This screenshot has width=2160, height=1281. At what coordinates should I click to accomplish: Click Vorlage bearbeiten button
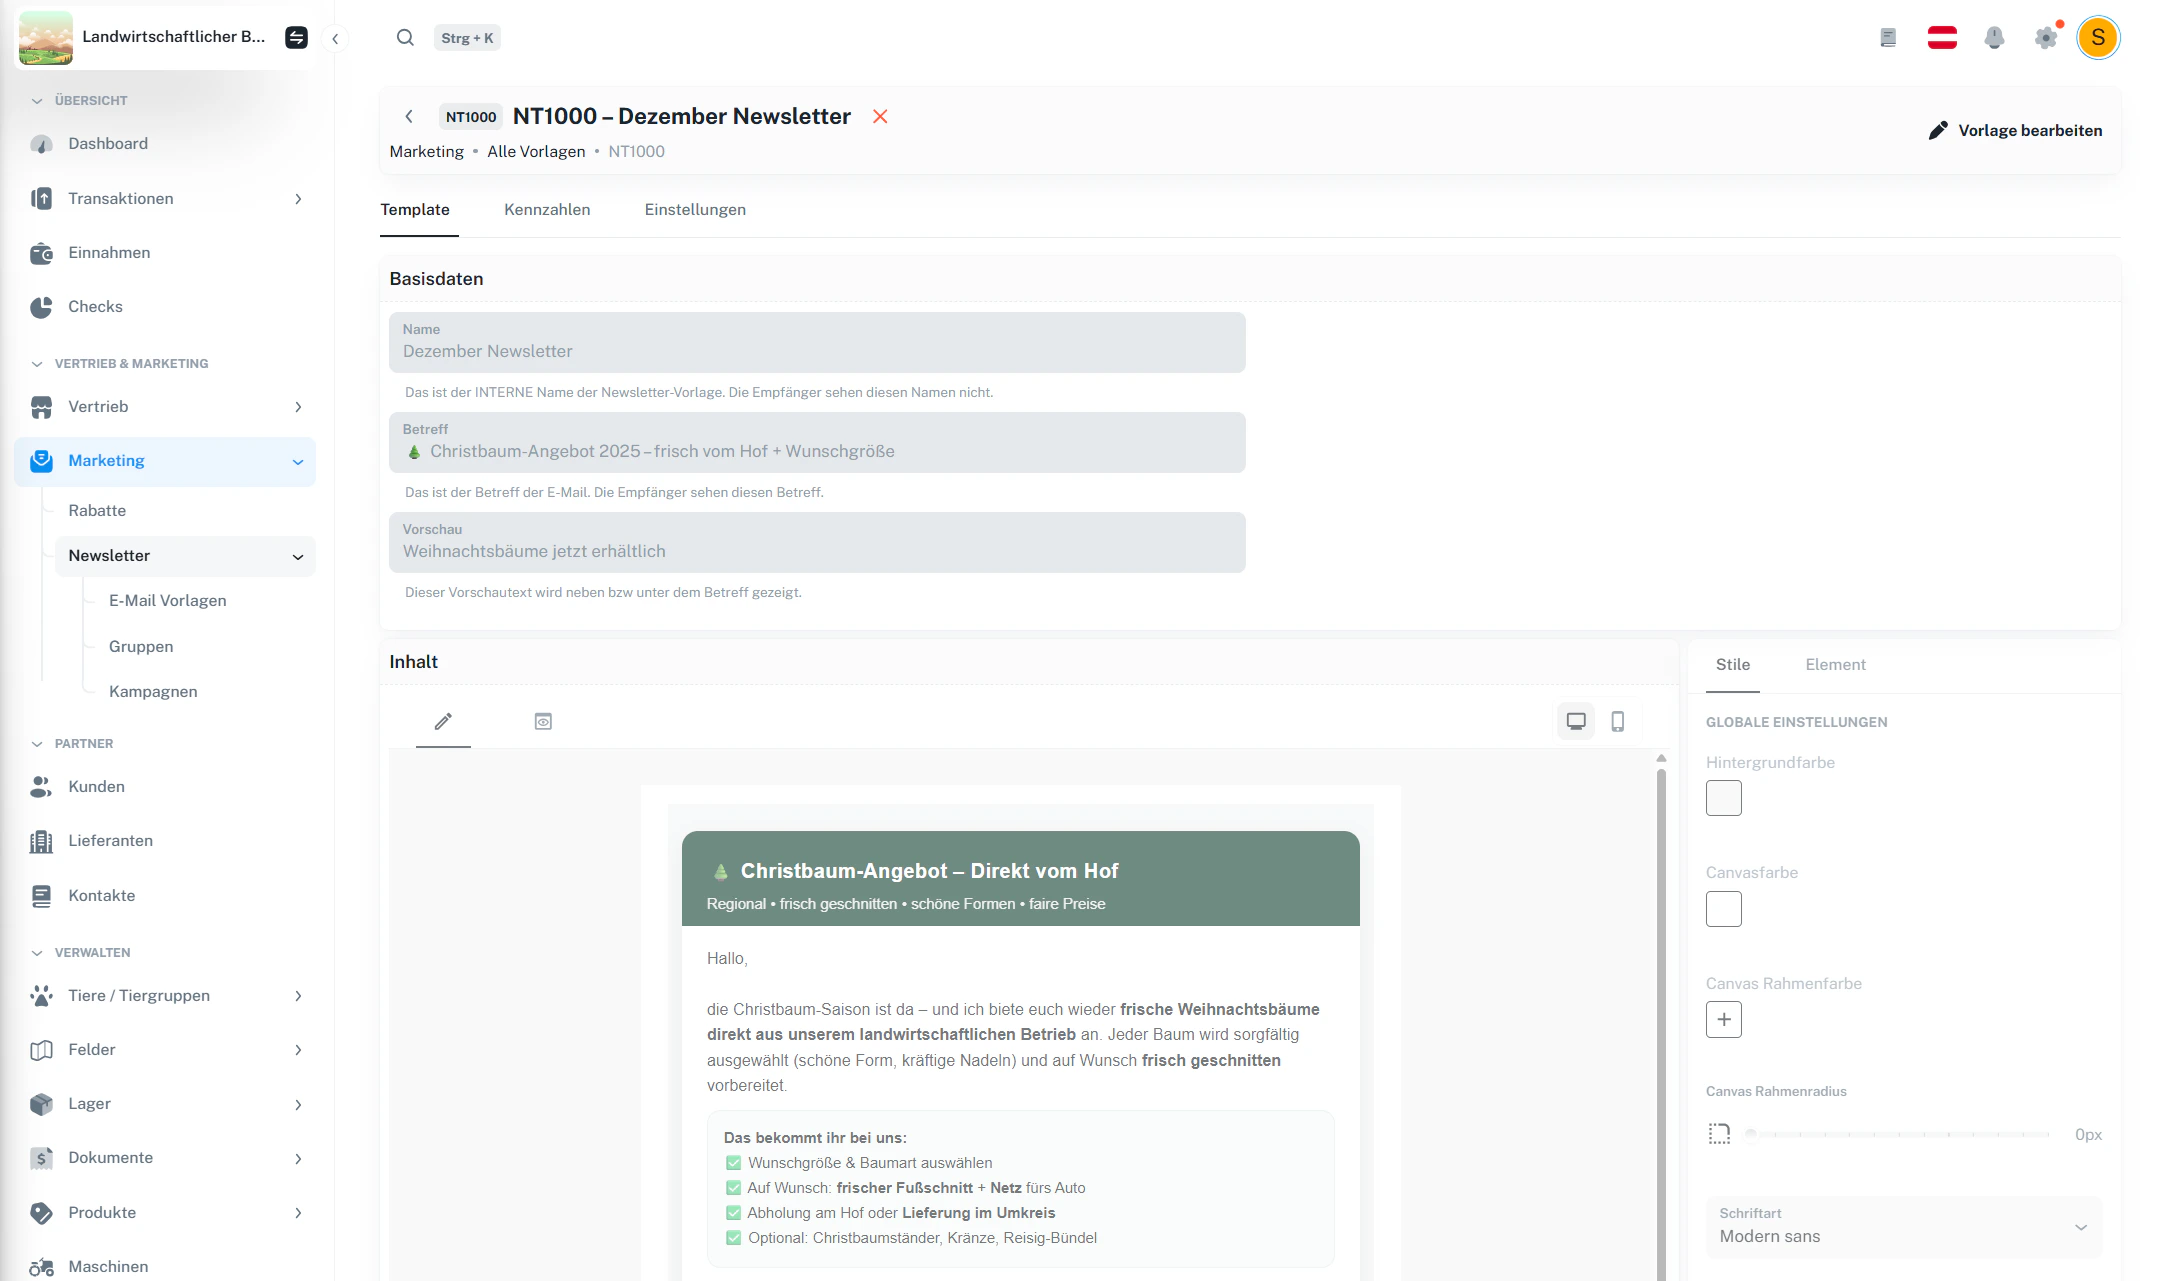tap(2015, 131)
